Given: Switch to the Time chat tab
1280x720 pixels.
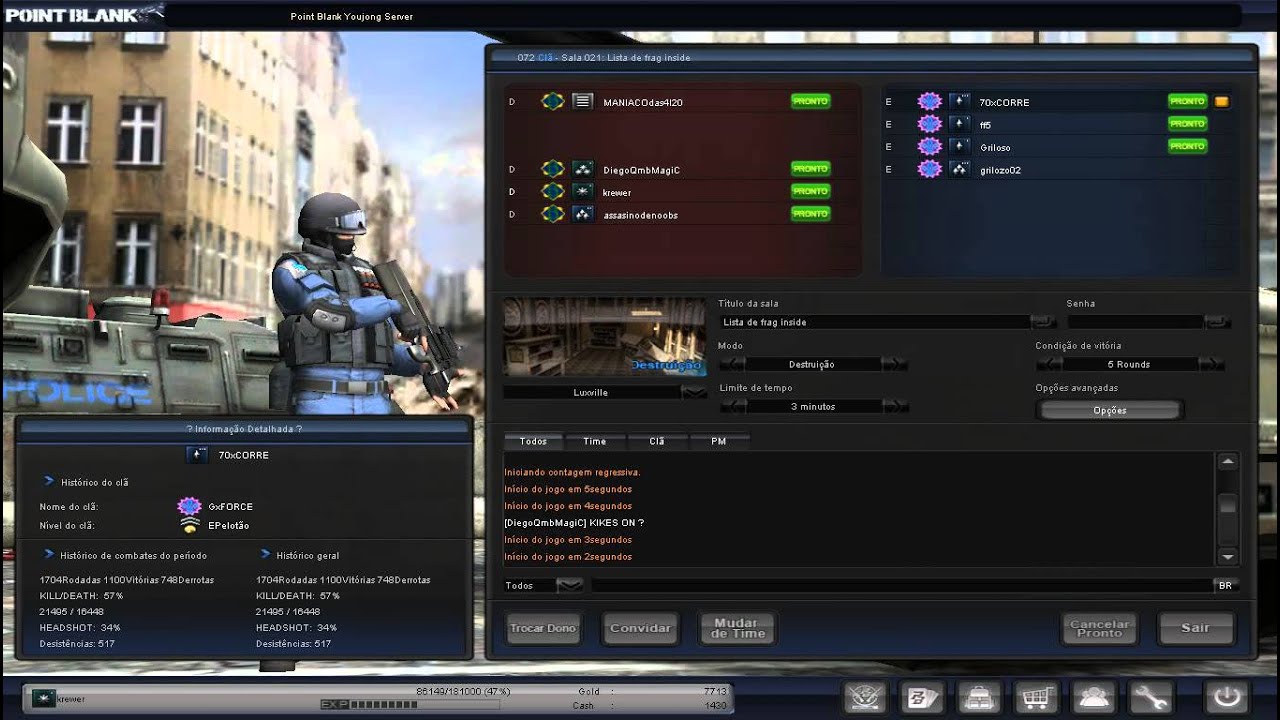Looking at the screenshot, I should point(594,441).
